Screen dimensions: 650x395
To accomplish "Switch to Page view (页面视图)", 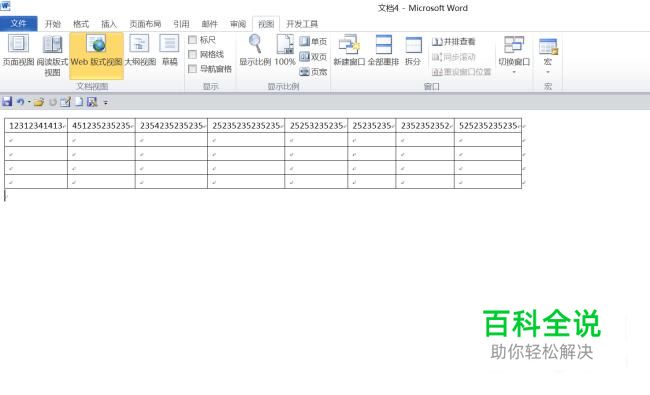I will (x=18, y=51).
